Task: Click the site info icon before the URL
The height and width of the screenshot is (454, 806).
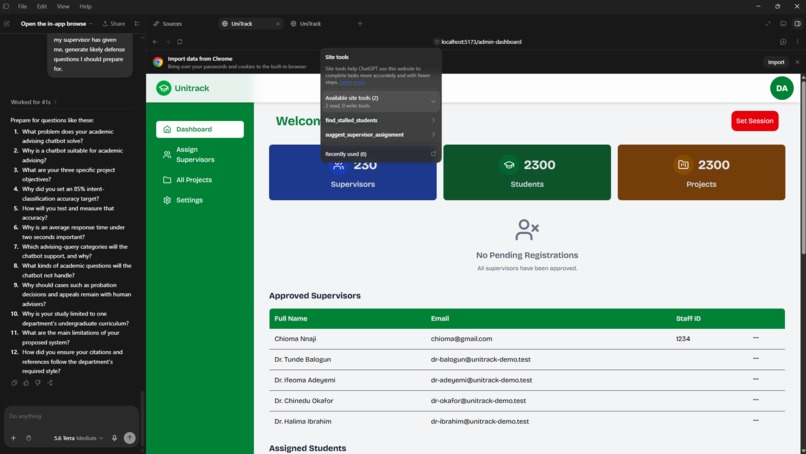Action: pos(436,42)
